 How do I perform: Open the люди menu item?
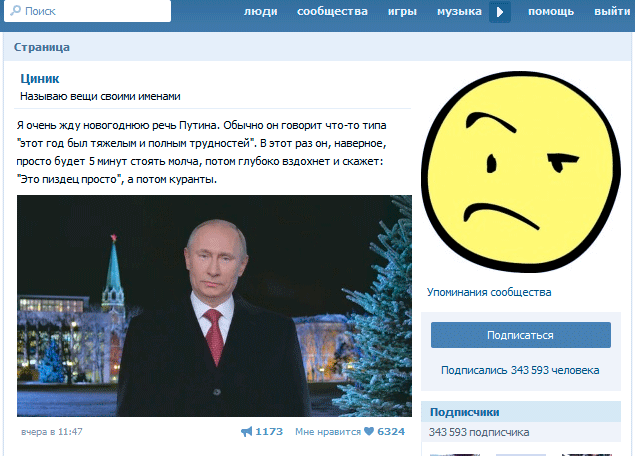[x=260, y=11]
